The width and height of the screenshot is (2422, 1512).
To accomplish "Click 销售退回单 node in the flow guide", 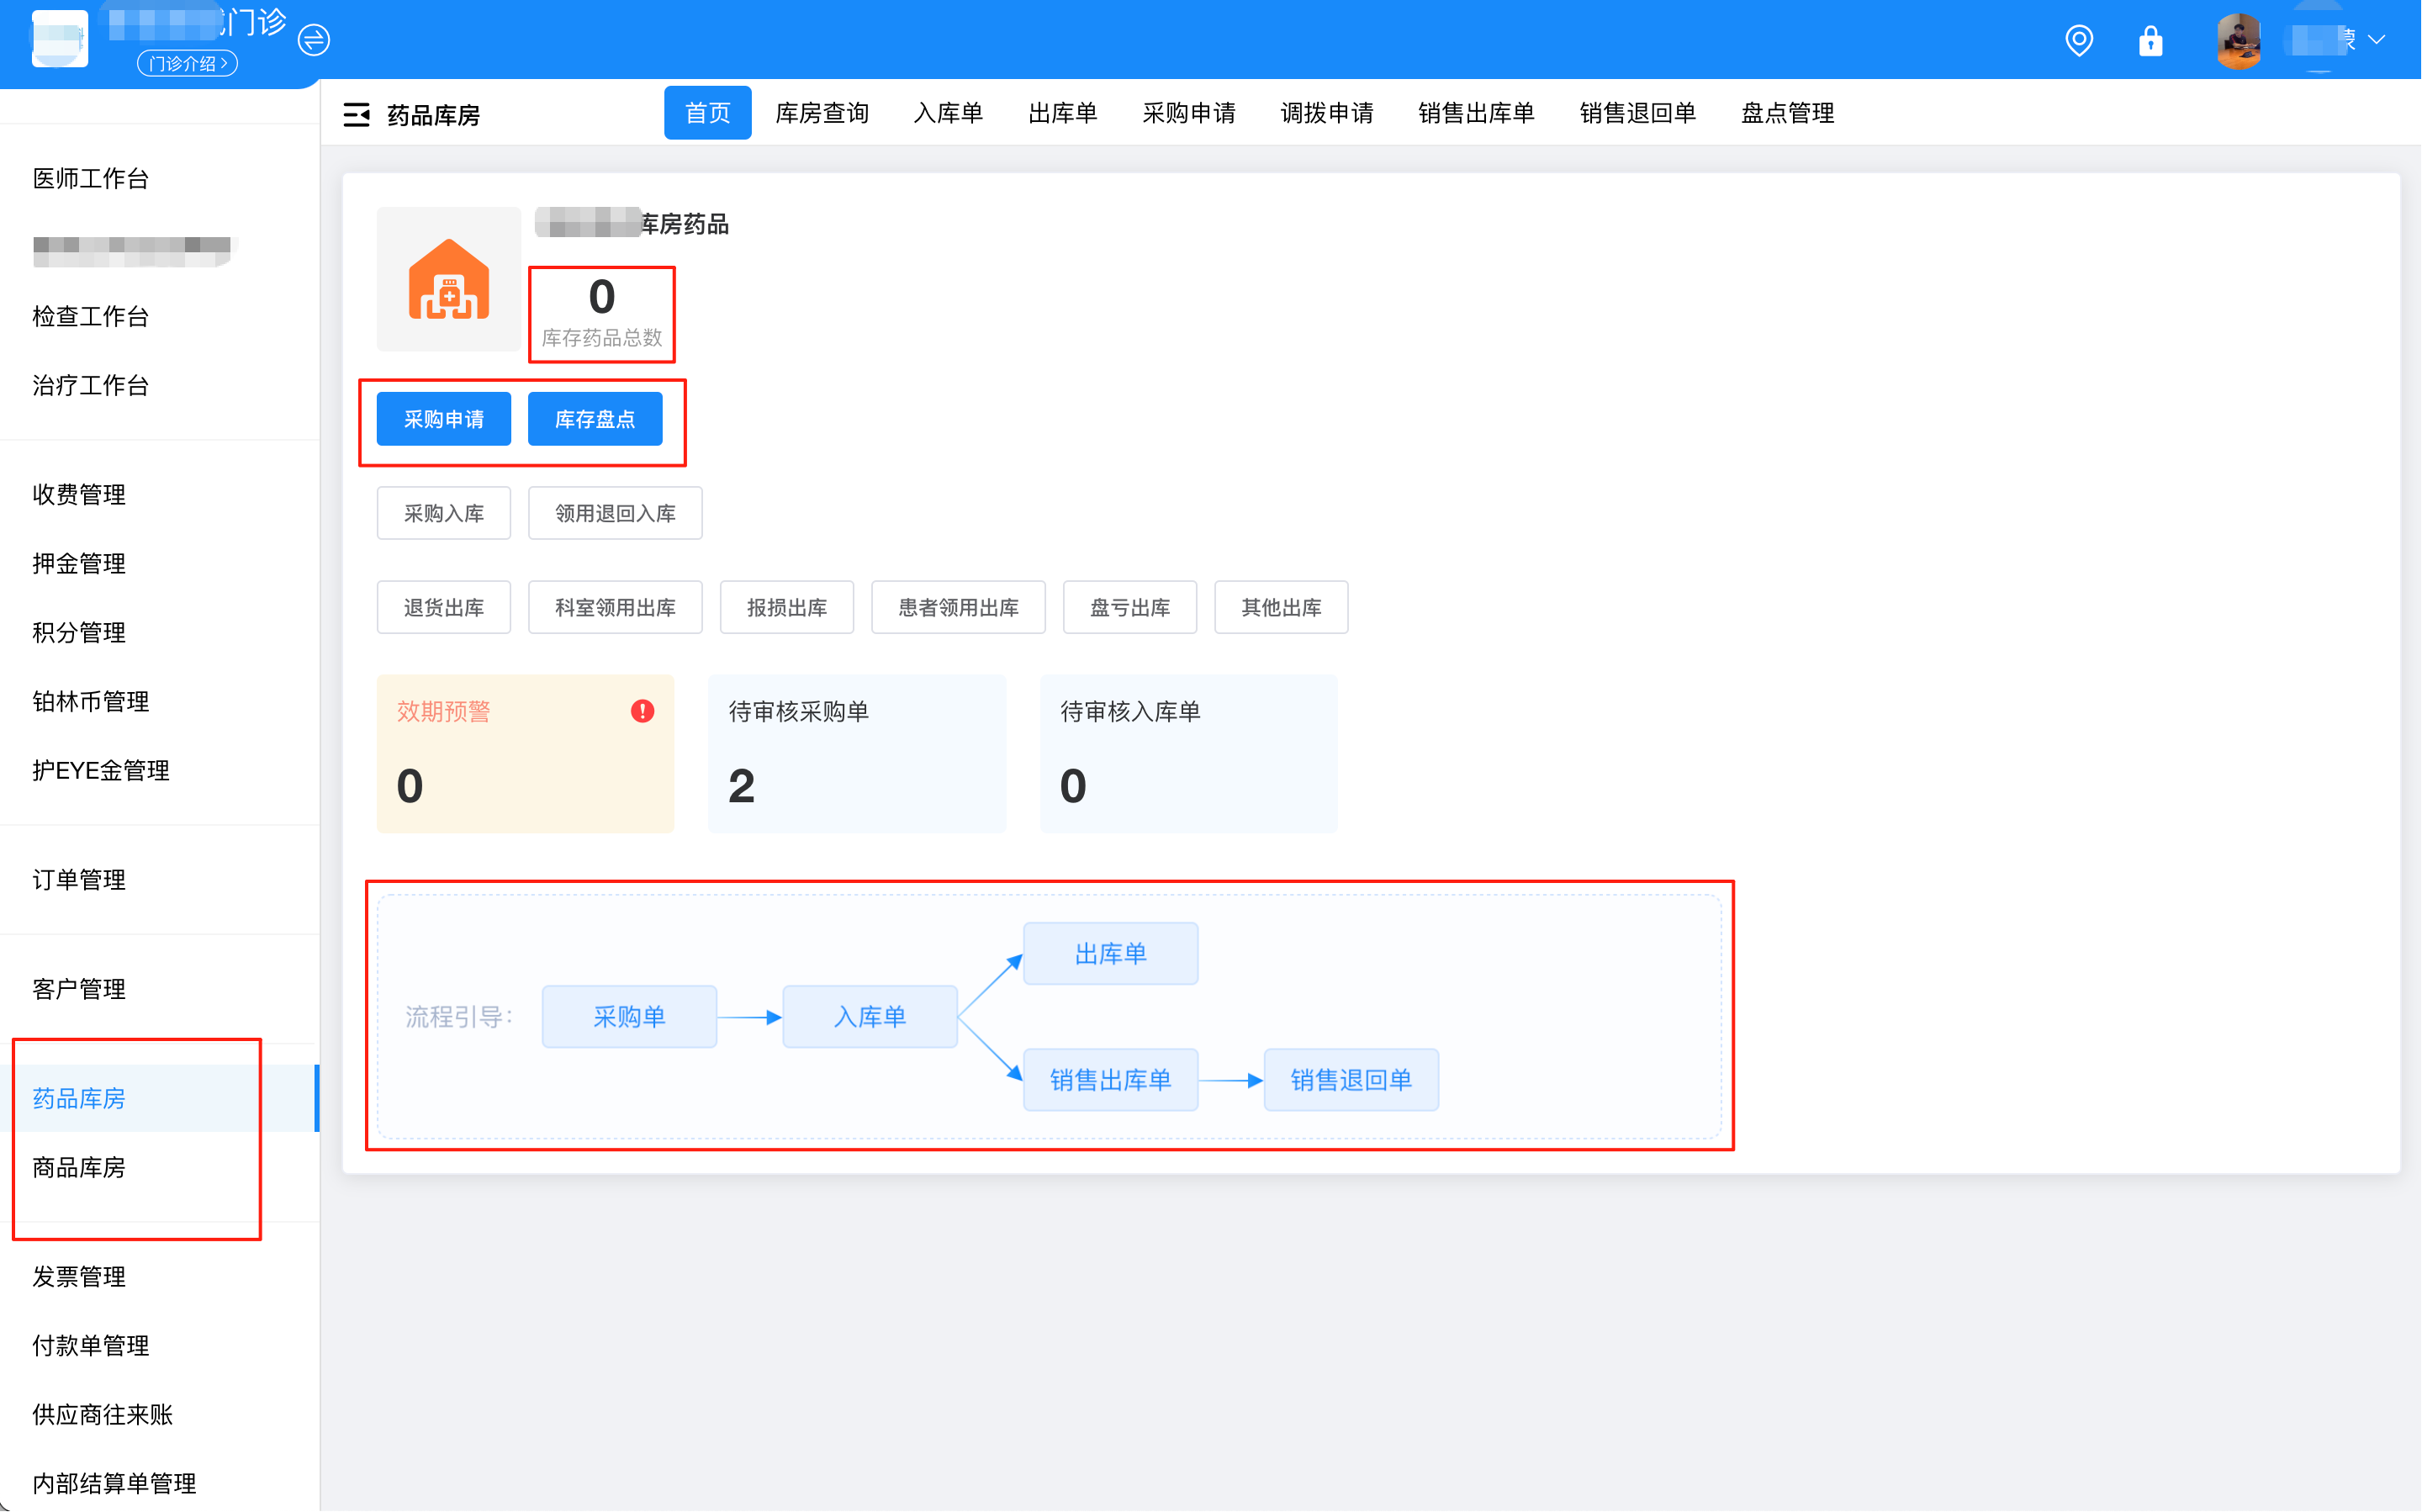I will [x=1350, y=1080].
